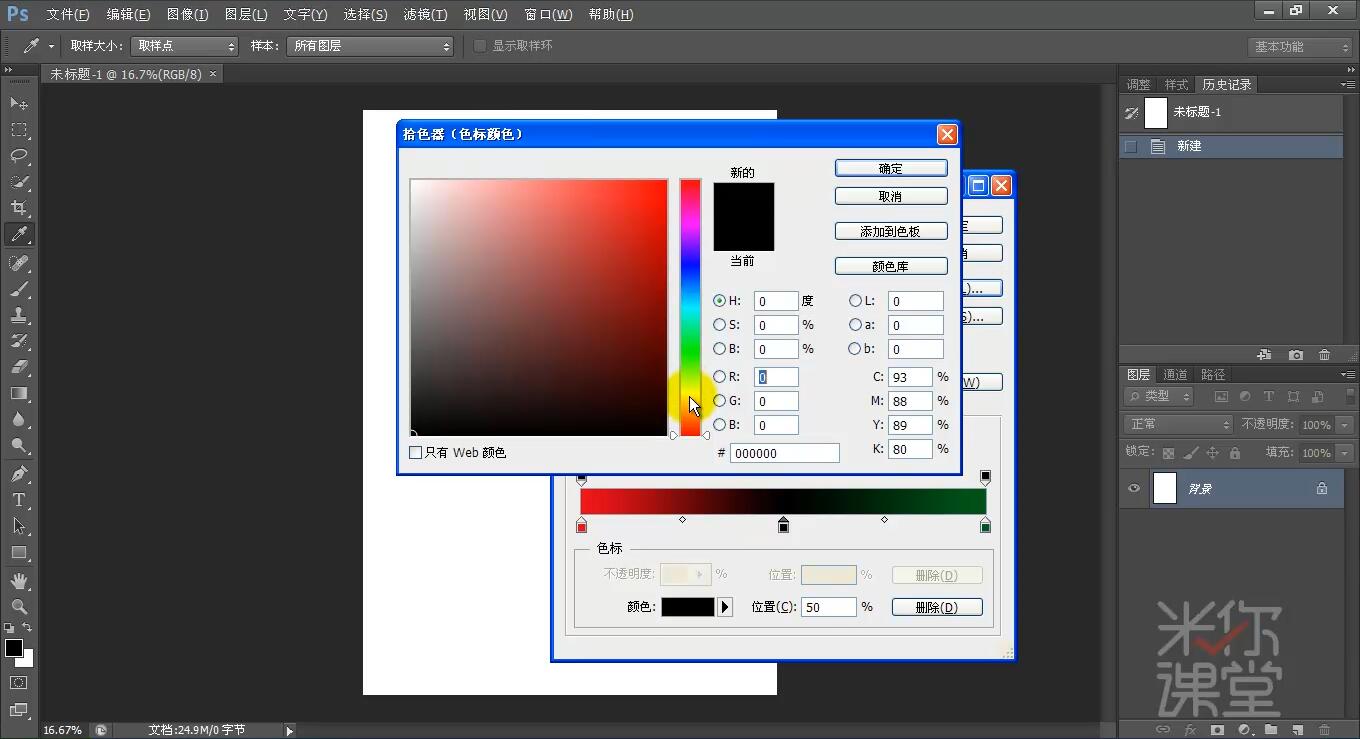The height and width of the screenshot is (739, 1360).
Task: Select the Lasso tool
Action: tap(20, 156)
